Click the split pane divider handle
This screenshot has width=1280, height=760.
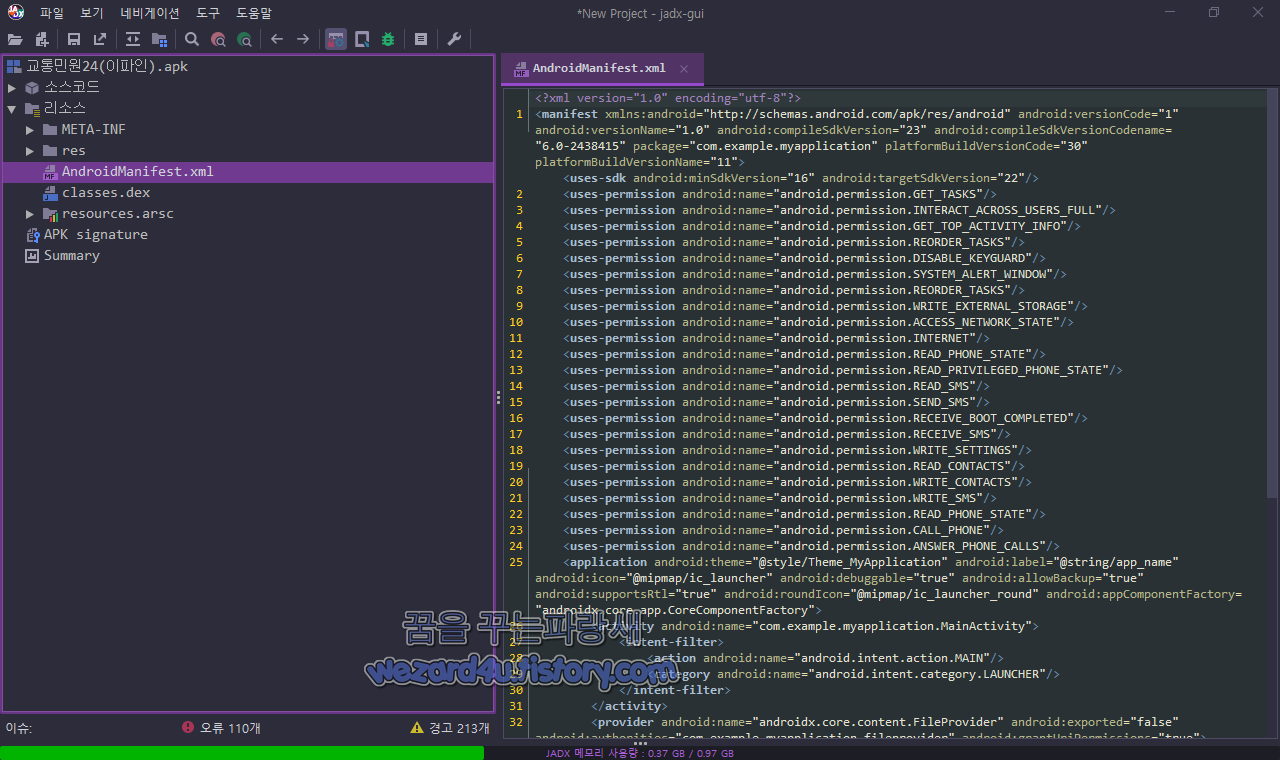click(498, 397)
